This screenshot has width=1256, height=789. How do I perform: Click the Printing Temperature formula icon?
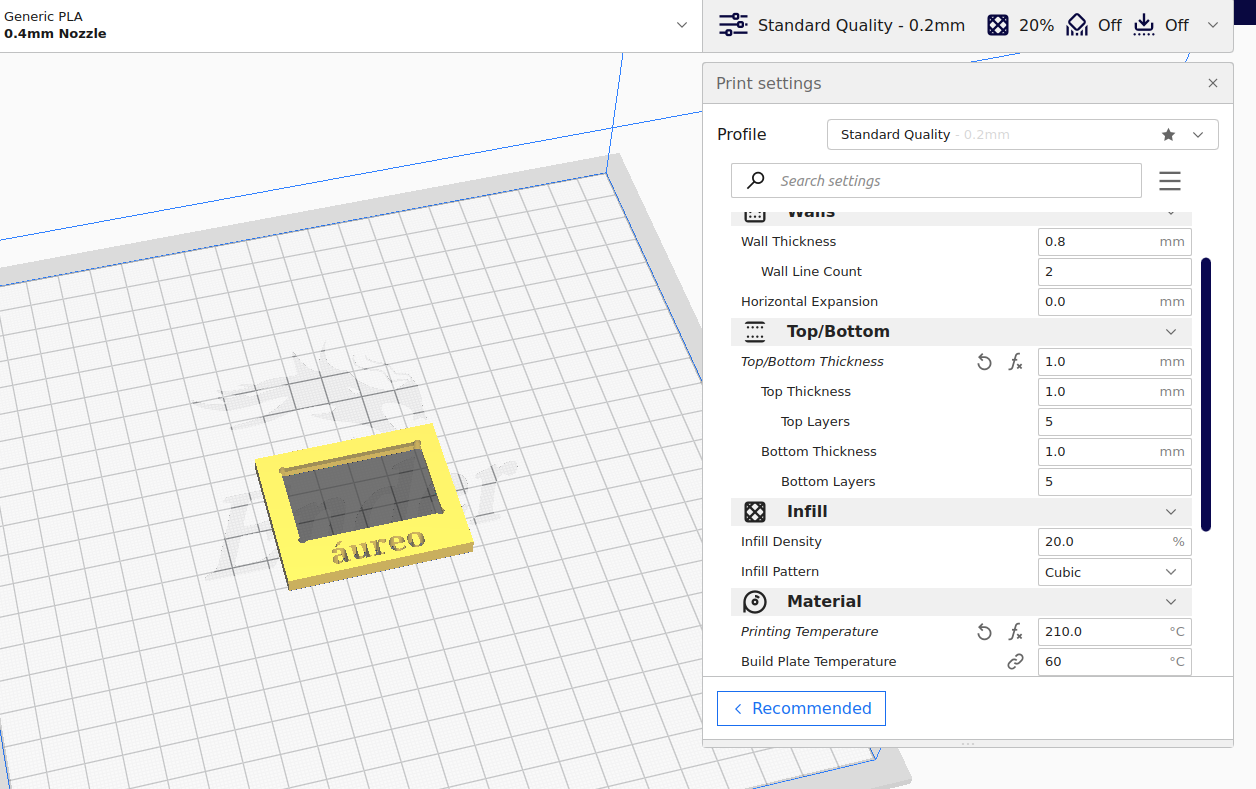pyautogui.click(x=1015, y=632)
